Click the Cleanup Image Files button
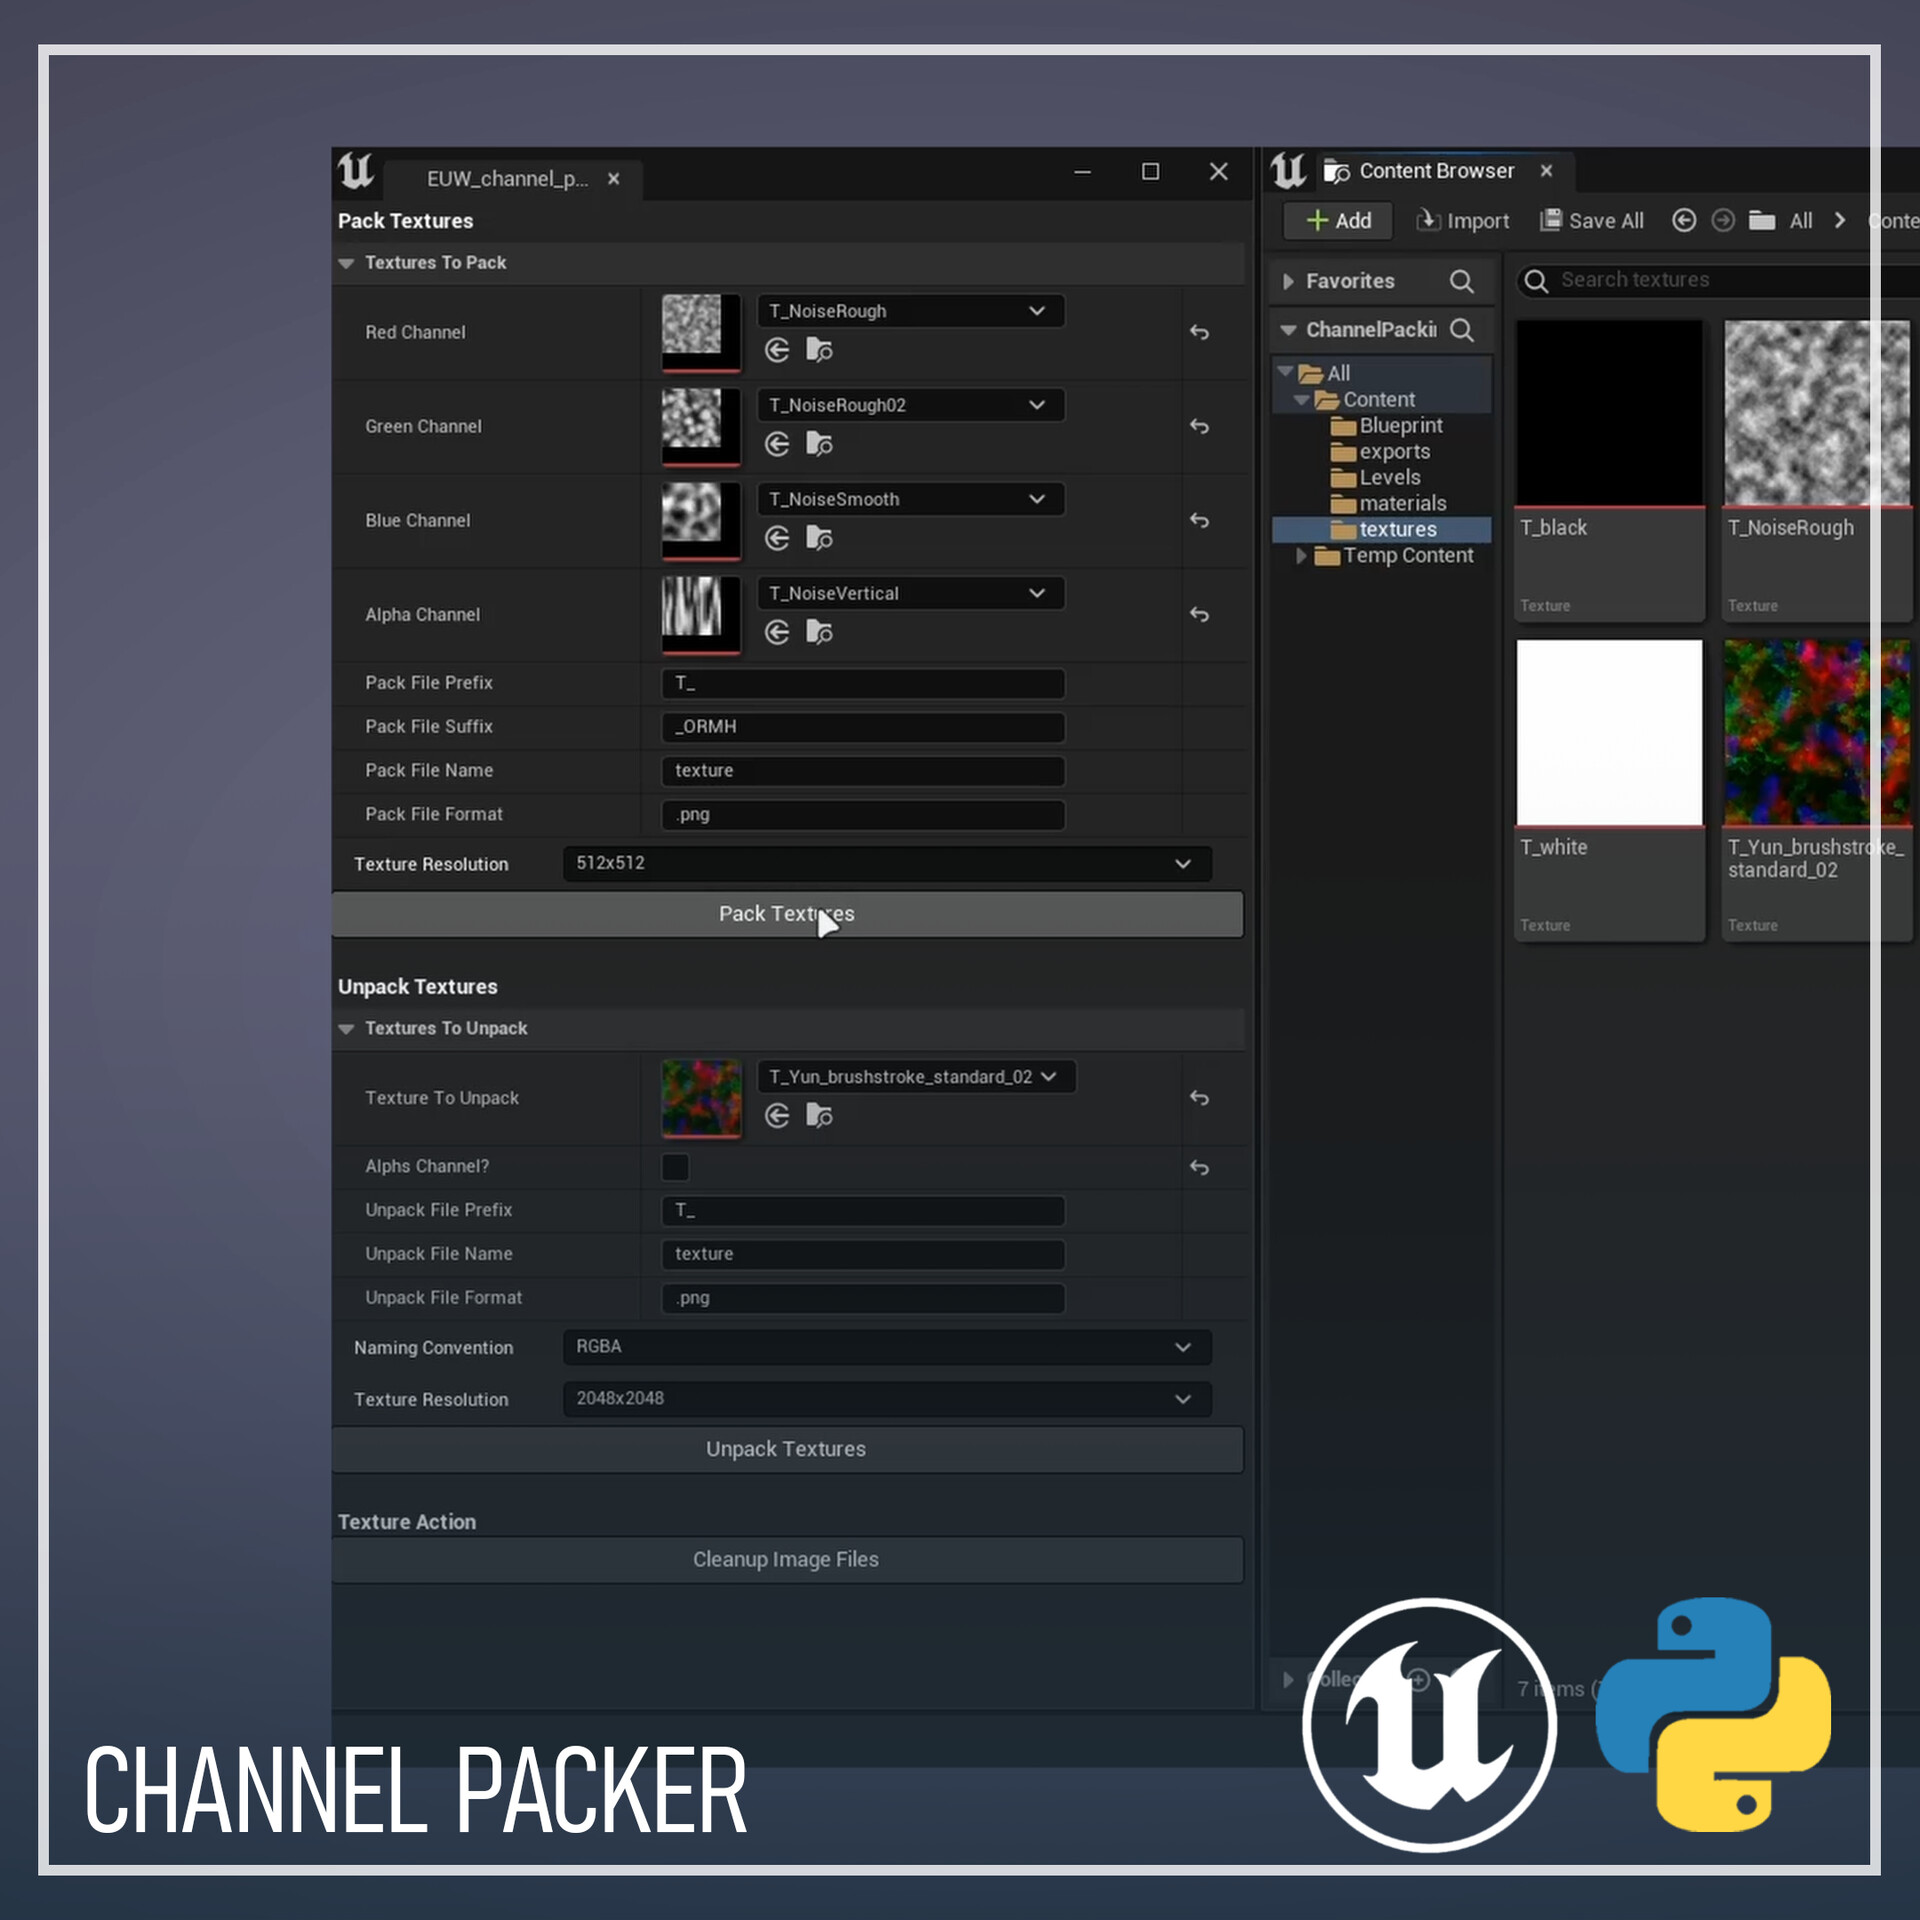Image resolution: width=1920 pixels, height=1920 pixels. (786, 1559)
